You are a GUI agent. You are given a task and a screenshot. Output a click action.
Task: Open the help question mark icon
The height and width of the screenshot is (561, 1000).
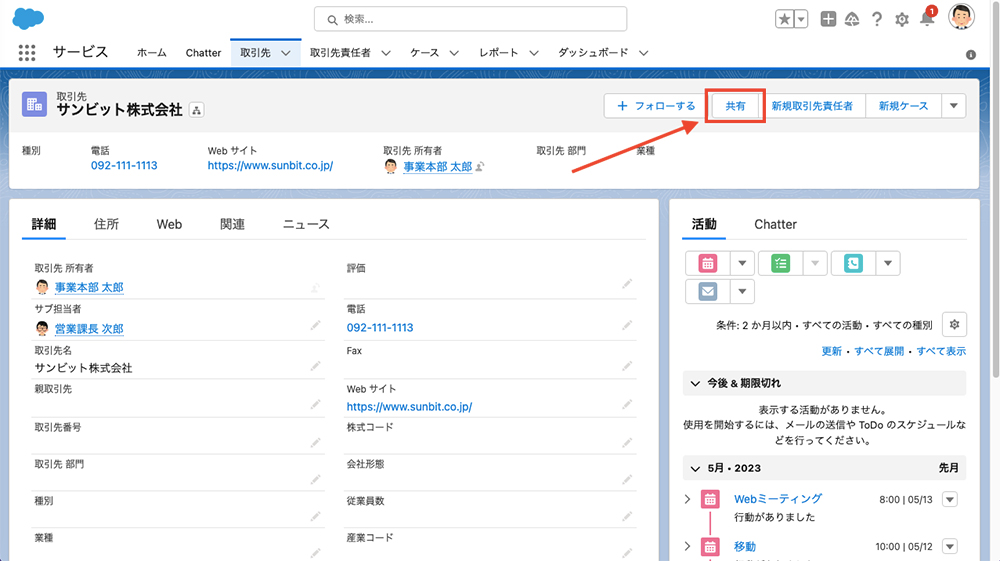[877, 20]
